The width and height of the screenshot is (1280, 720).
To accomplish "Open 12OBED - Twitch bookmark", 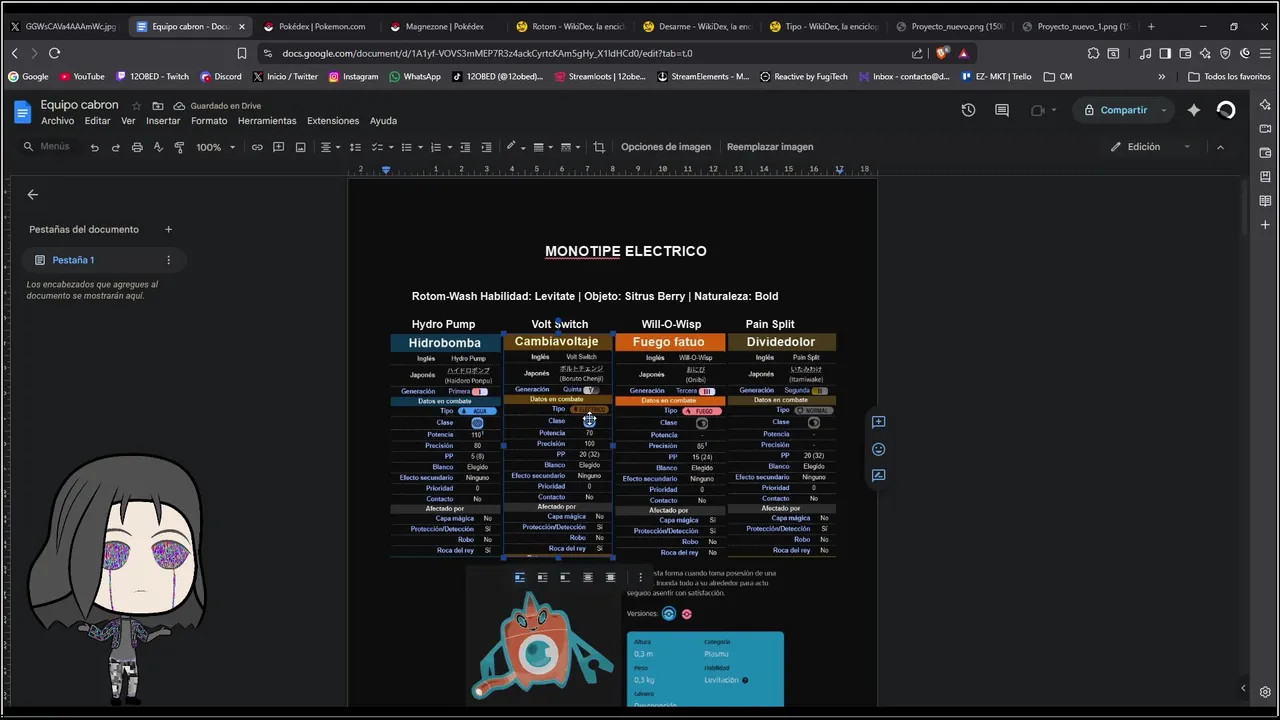I will tap(152, 76).
